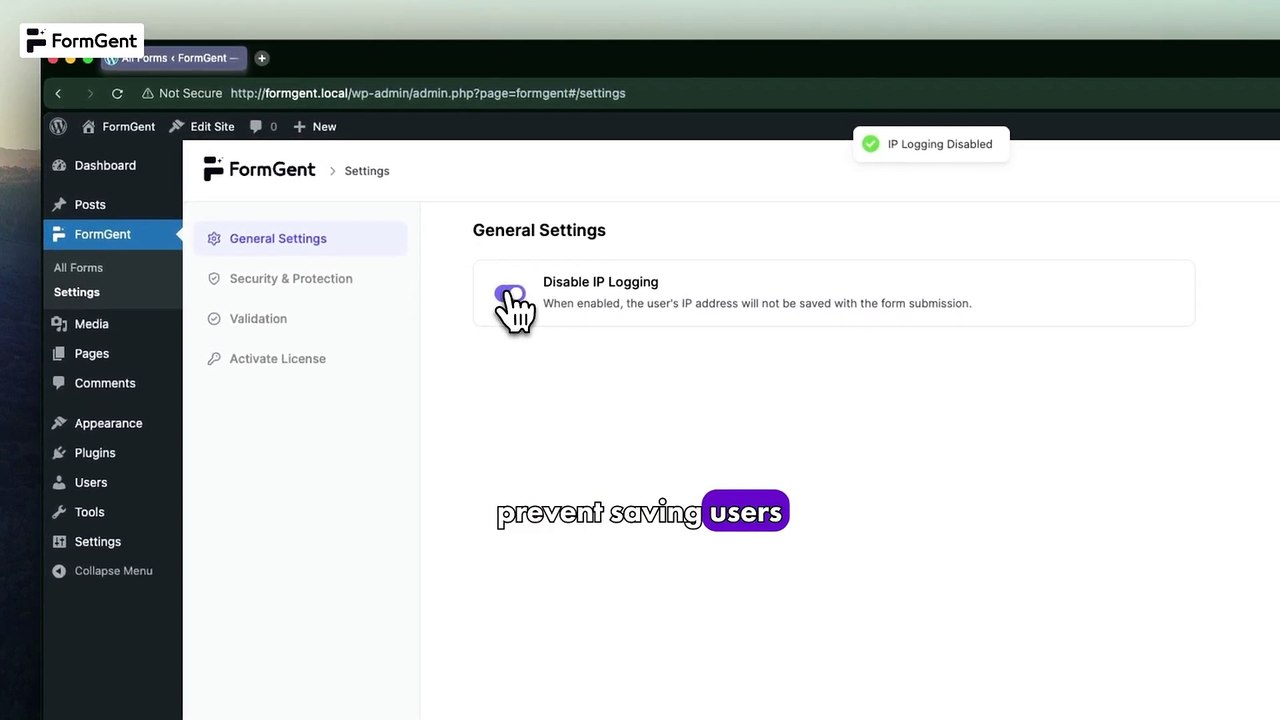Screen dimensions: 1280x720
Task: Click New in the admin bar
Action: click(314, 126)
